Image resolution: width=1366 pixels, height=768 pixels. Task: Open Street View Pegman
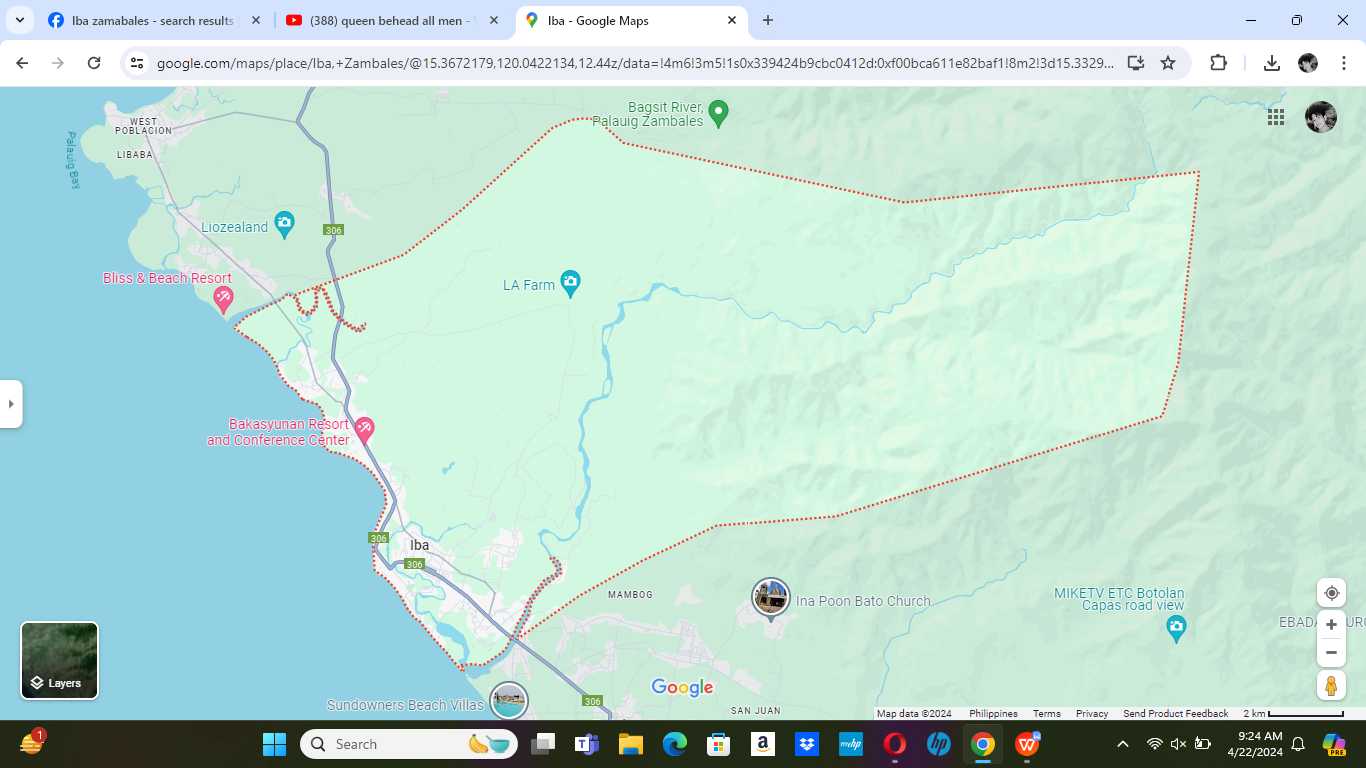tap(1331, 686)
